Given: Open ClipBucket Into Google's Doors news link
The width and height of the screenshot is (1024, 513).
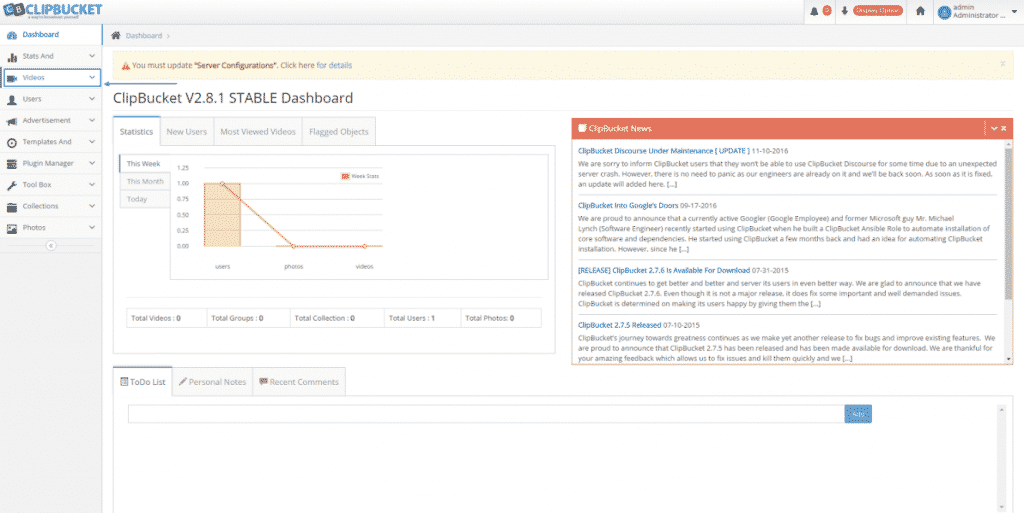Looking at the screenshot, I should click(628, 205).
